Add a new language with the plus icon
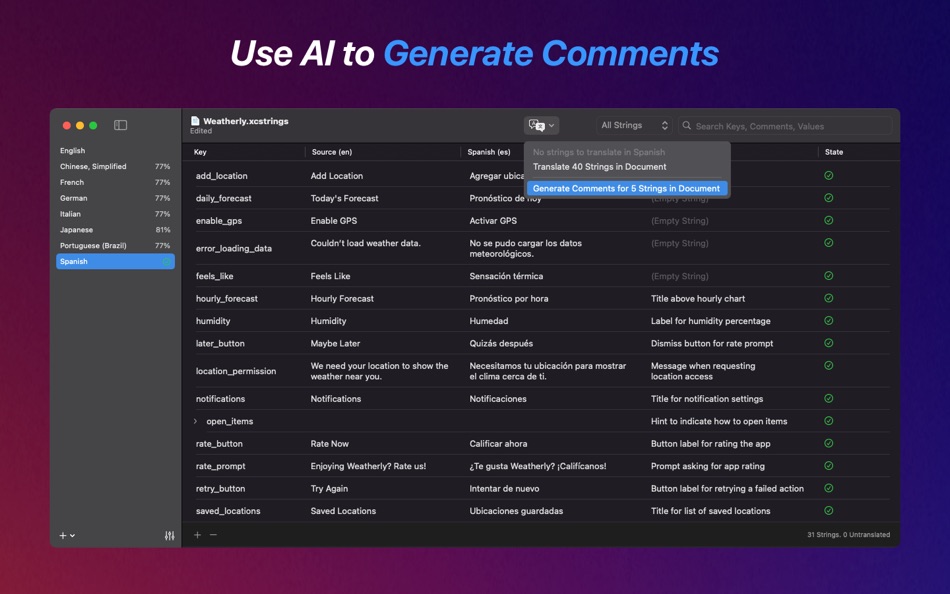Screen dimensions: 950x594 pos(62,536)
